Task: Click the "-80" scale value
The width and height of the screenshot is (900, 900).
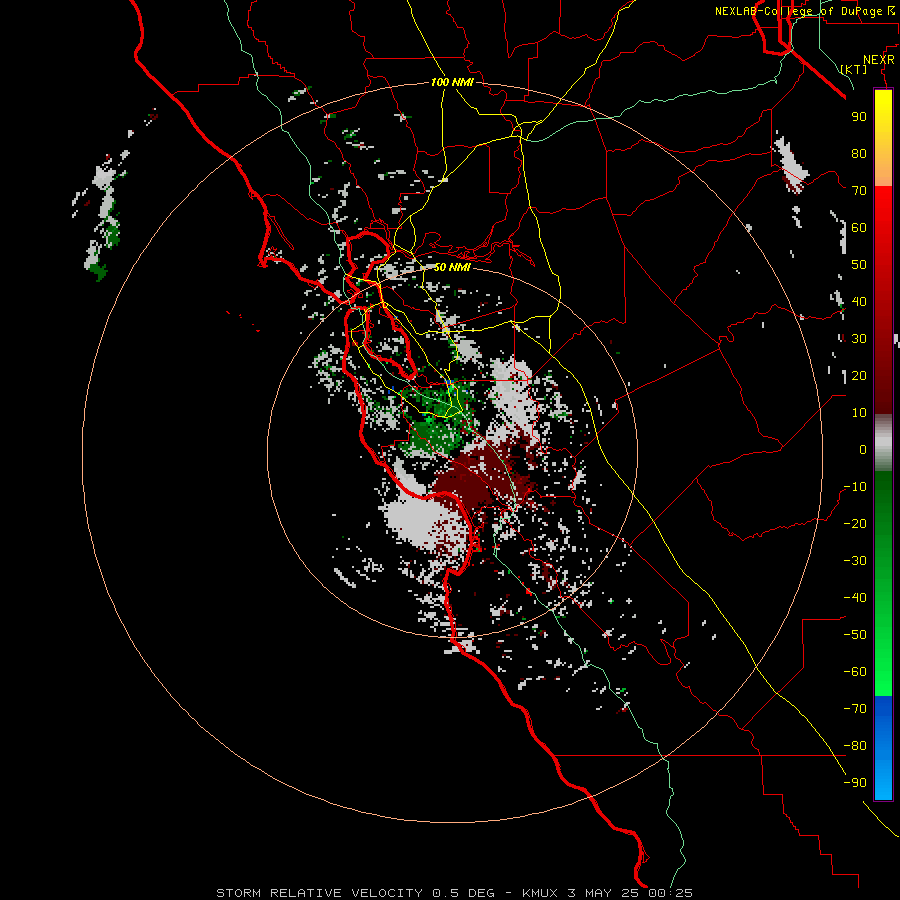Action: [x=855, y=746]
